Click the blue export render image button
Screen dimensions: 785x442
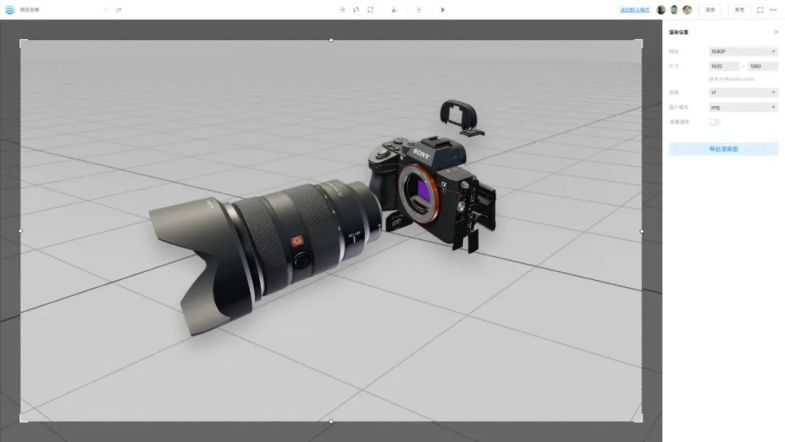(723, 149)
